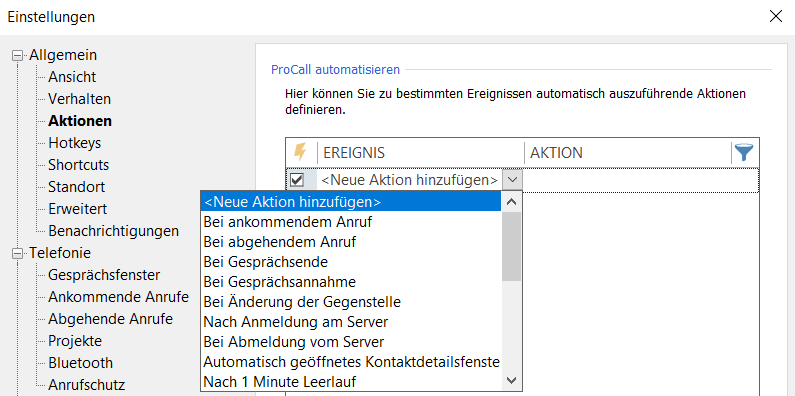Close the Einstellungen dialog
This screenshot has height=396, width=795.
coord(776,16)
